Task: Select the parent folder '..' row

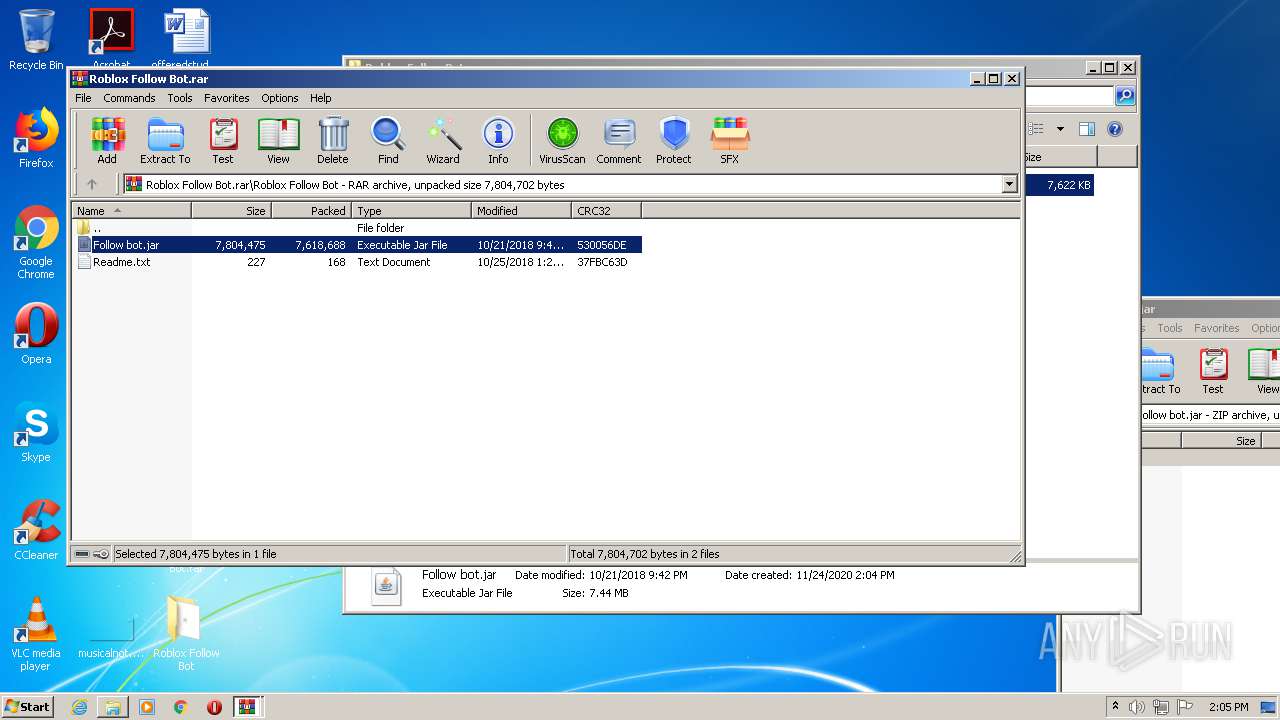Action: point(357,228)
